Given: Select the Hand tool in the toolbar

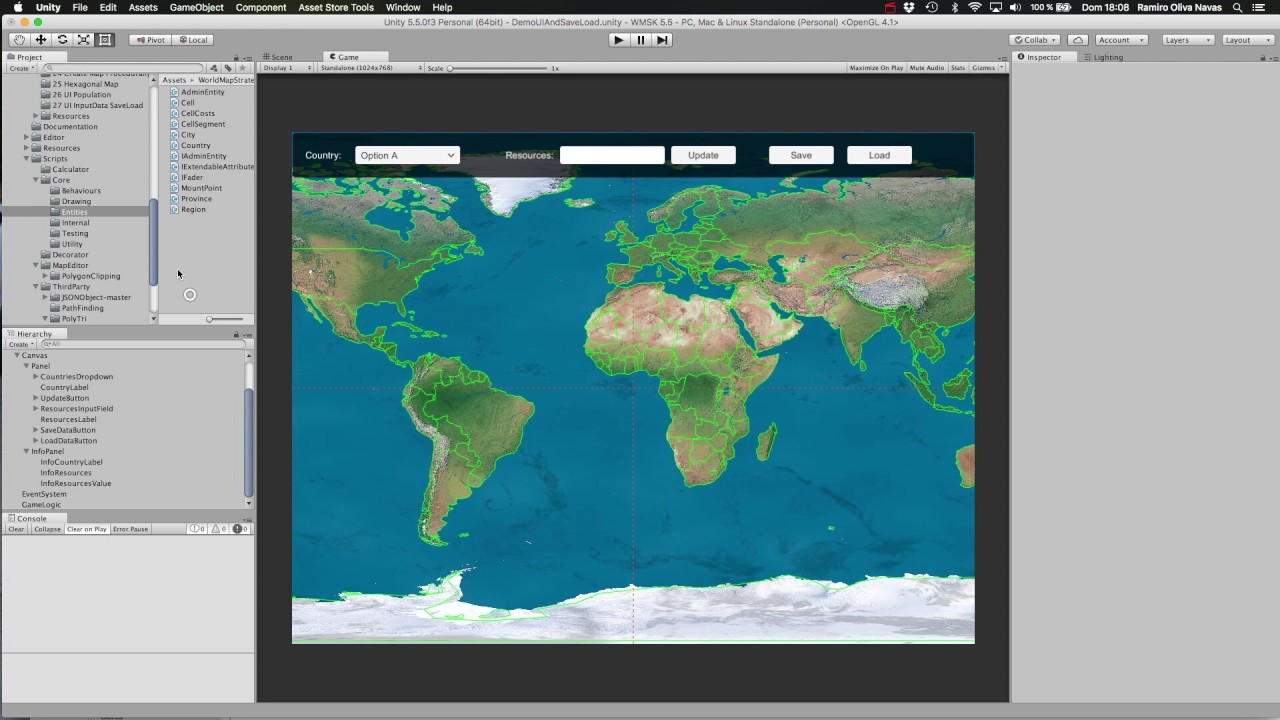Looking at the screenshot, I should [18, 39].
